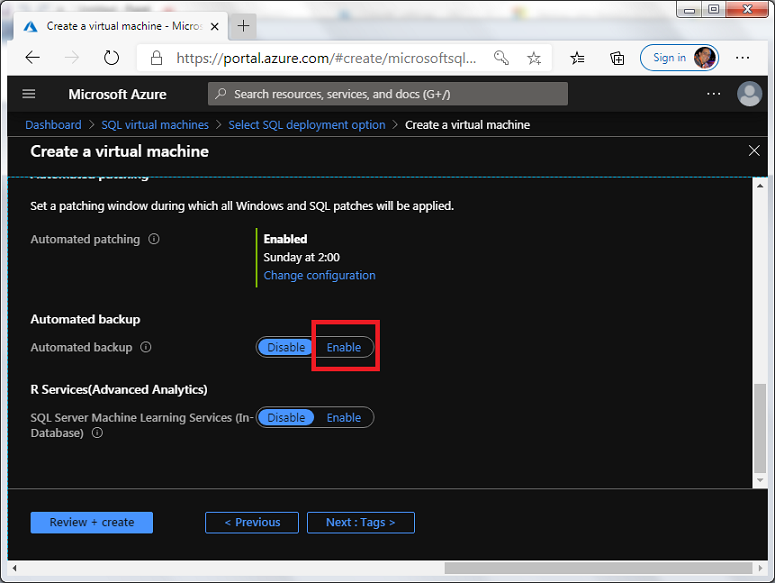
Task: Click vertical scrollbar down arrow
Action: pyautogui.click(x=760, y=480)
